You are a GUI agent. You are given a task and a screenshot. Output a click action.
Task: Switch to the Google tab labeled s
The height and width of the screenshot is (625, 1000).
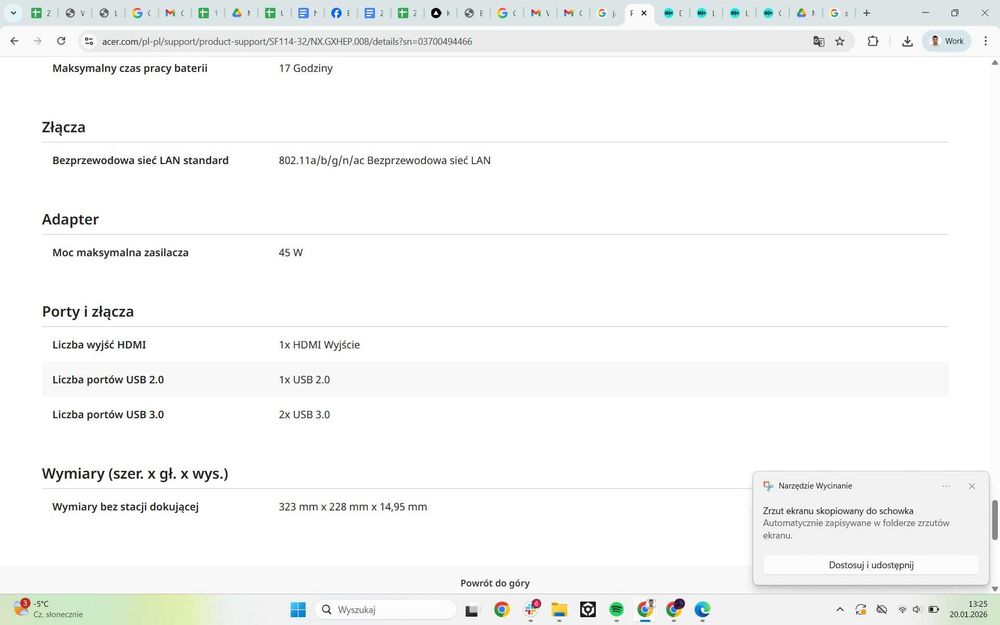click(839, 13)
